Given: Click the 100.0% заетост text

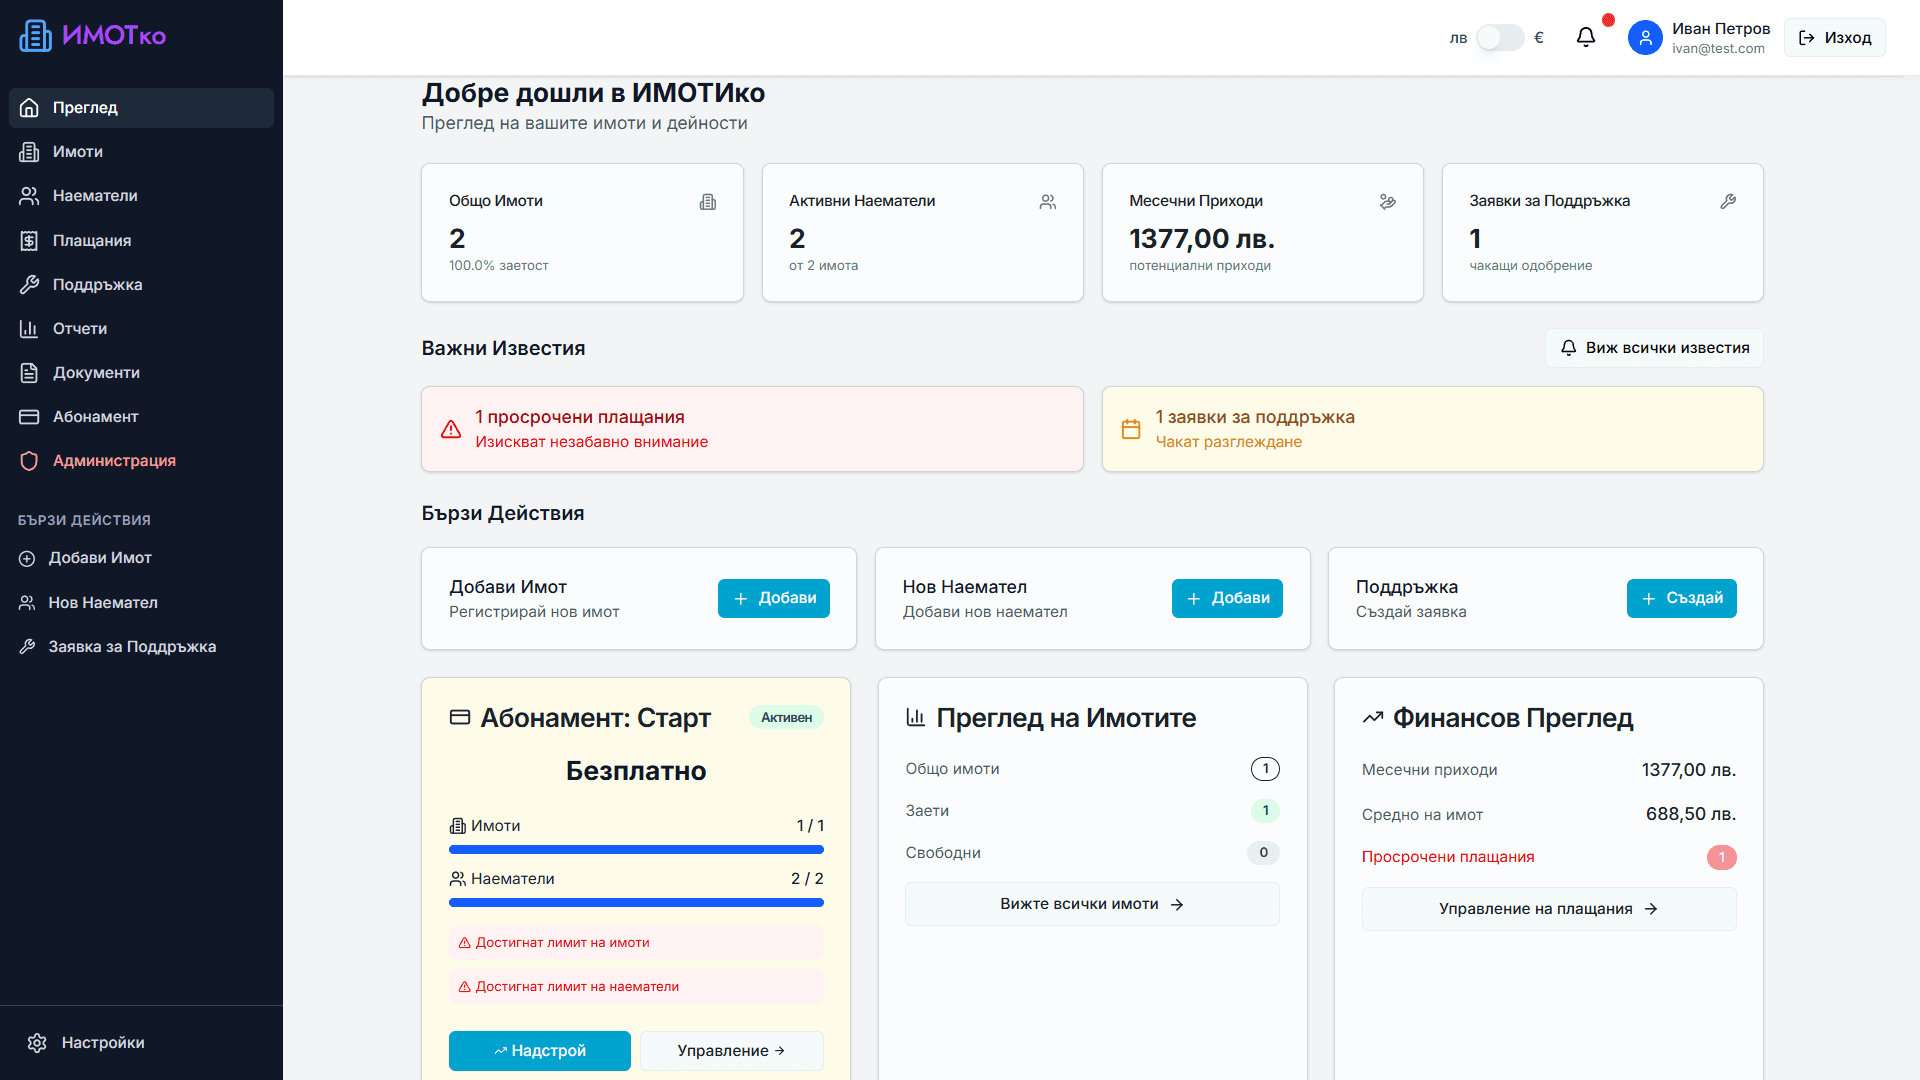Looking at the screenshot, I should click(x=499, y=266).
